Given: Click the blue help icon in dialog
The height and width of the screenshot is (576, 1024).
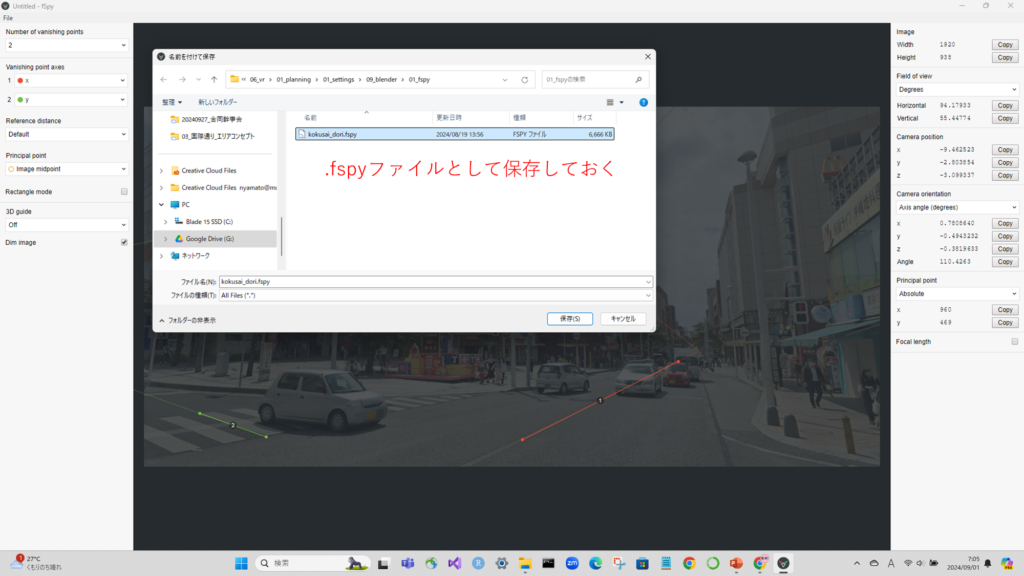Looking at the screenshot, I should tap(643, 102).
